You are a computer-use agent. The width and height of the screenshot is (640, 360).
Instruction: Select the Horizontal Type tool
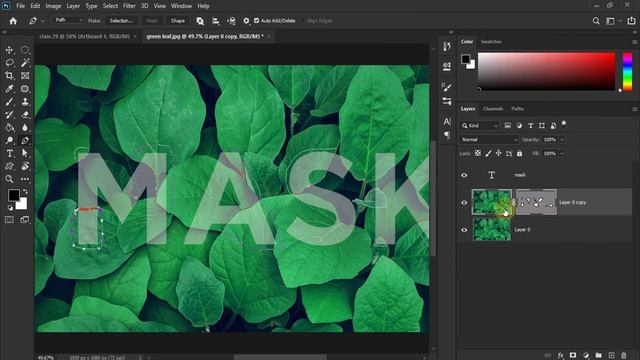point(9,153)
